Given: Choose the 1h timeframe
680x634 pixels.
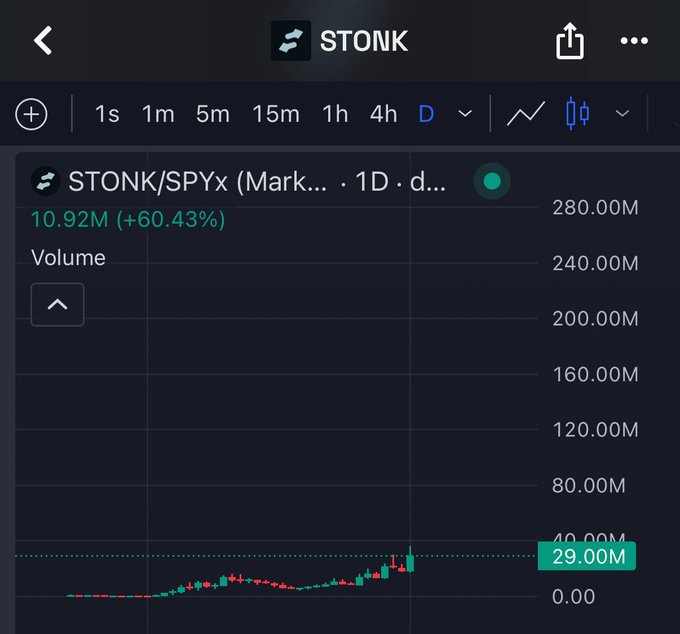Looking at the screenshot, I should point(335,114).
